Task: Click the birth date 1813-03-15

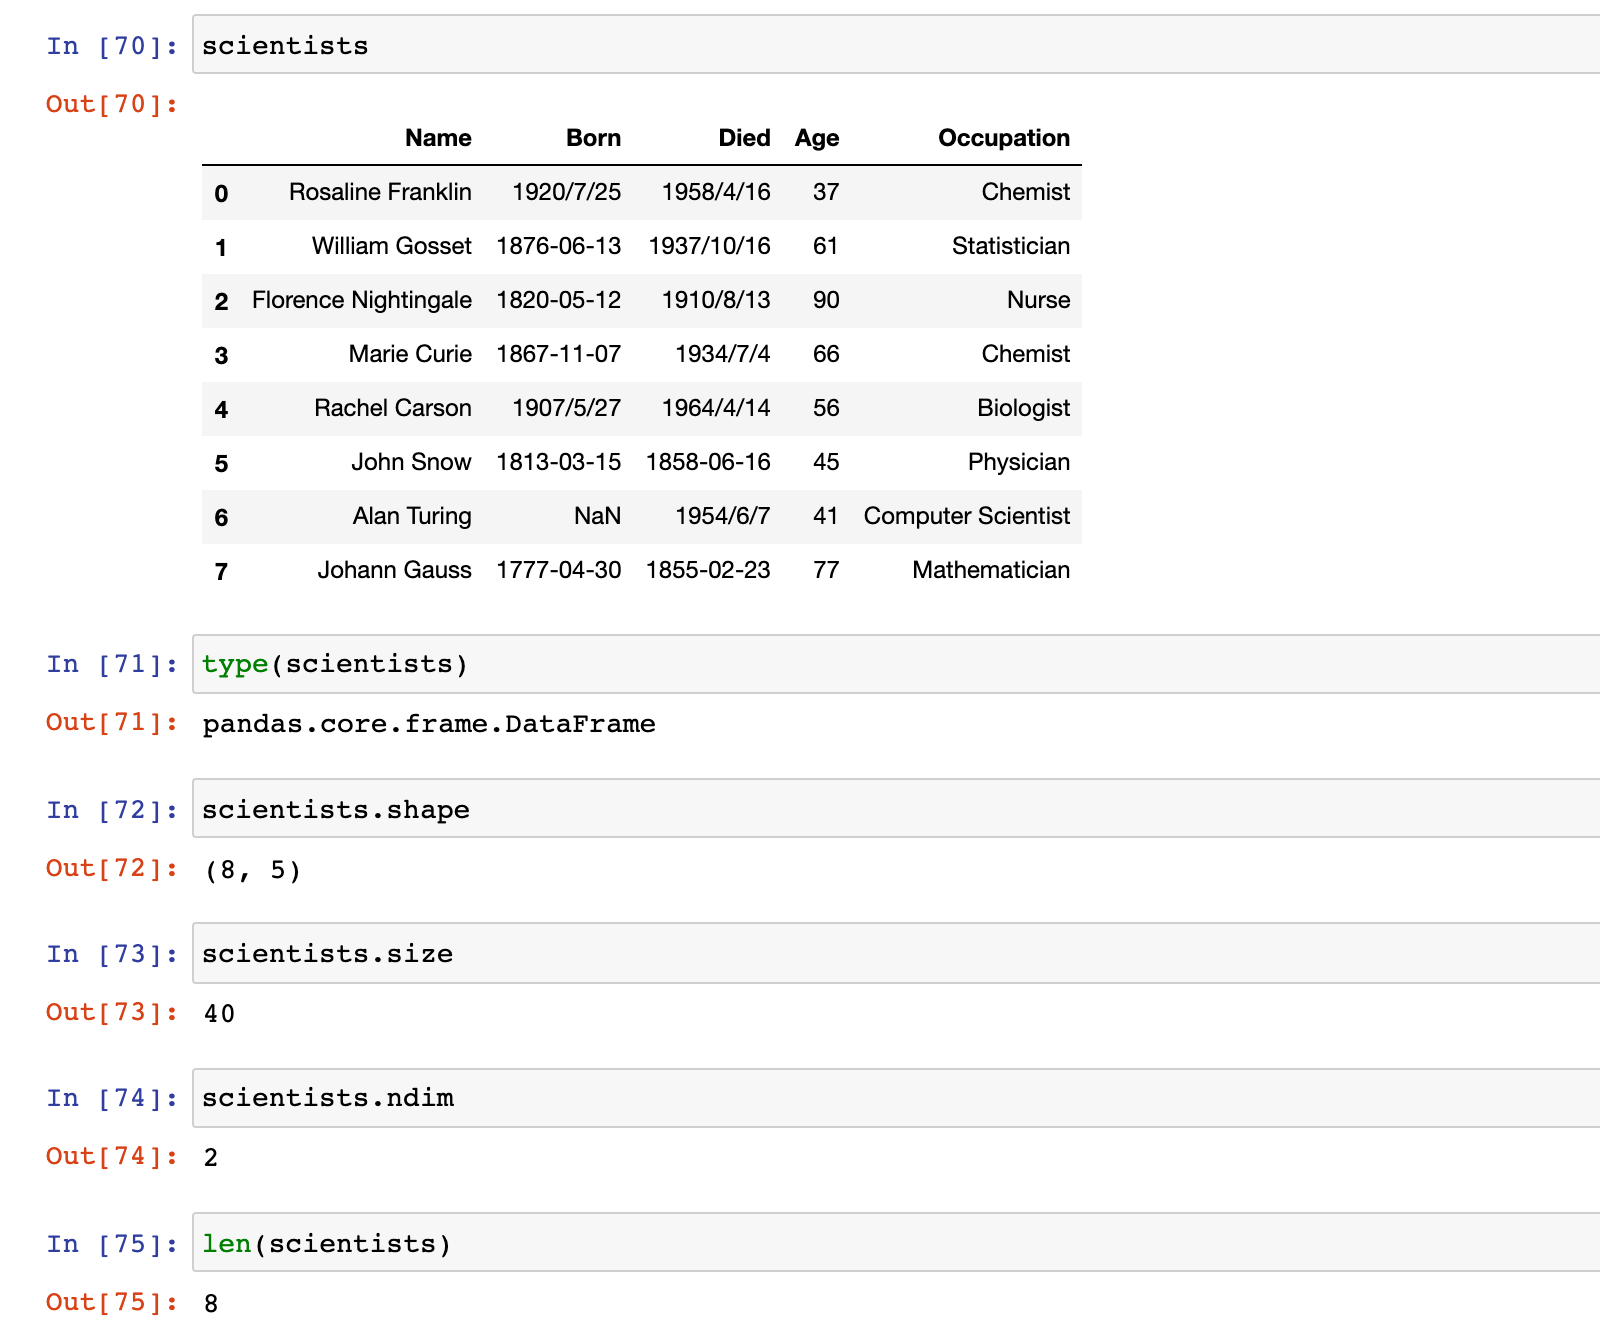Action: click(x=558, y=462)
